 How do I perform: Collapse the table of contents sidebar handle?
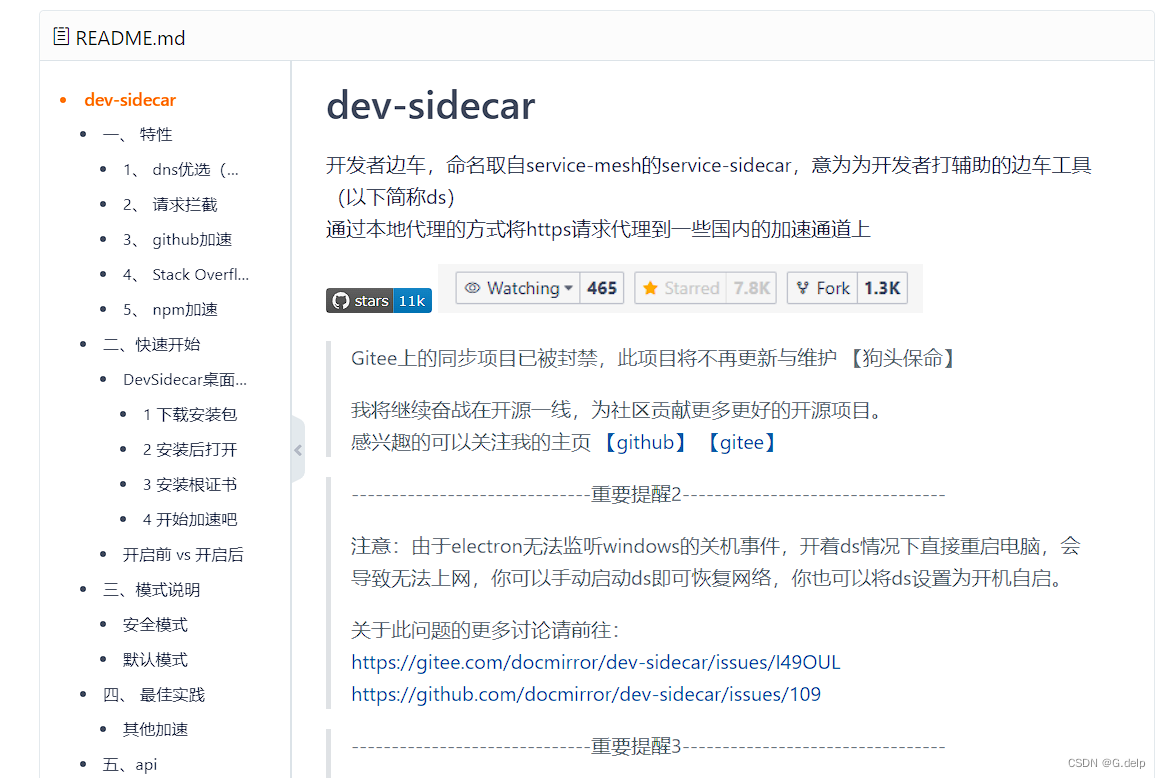point(298,449)
